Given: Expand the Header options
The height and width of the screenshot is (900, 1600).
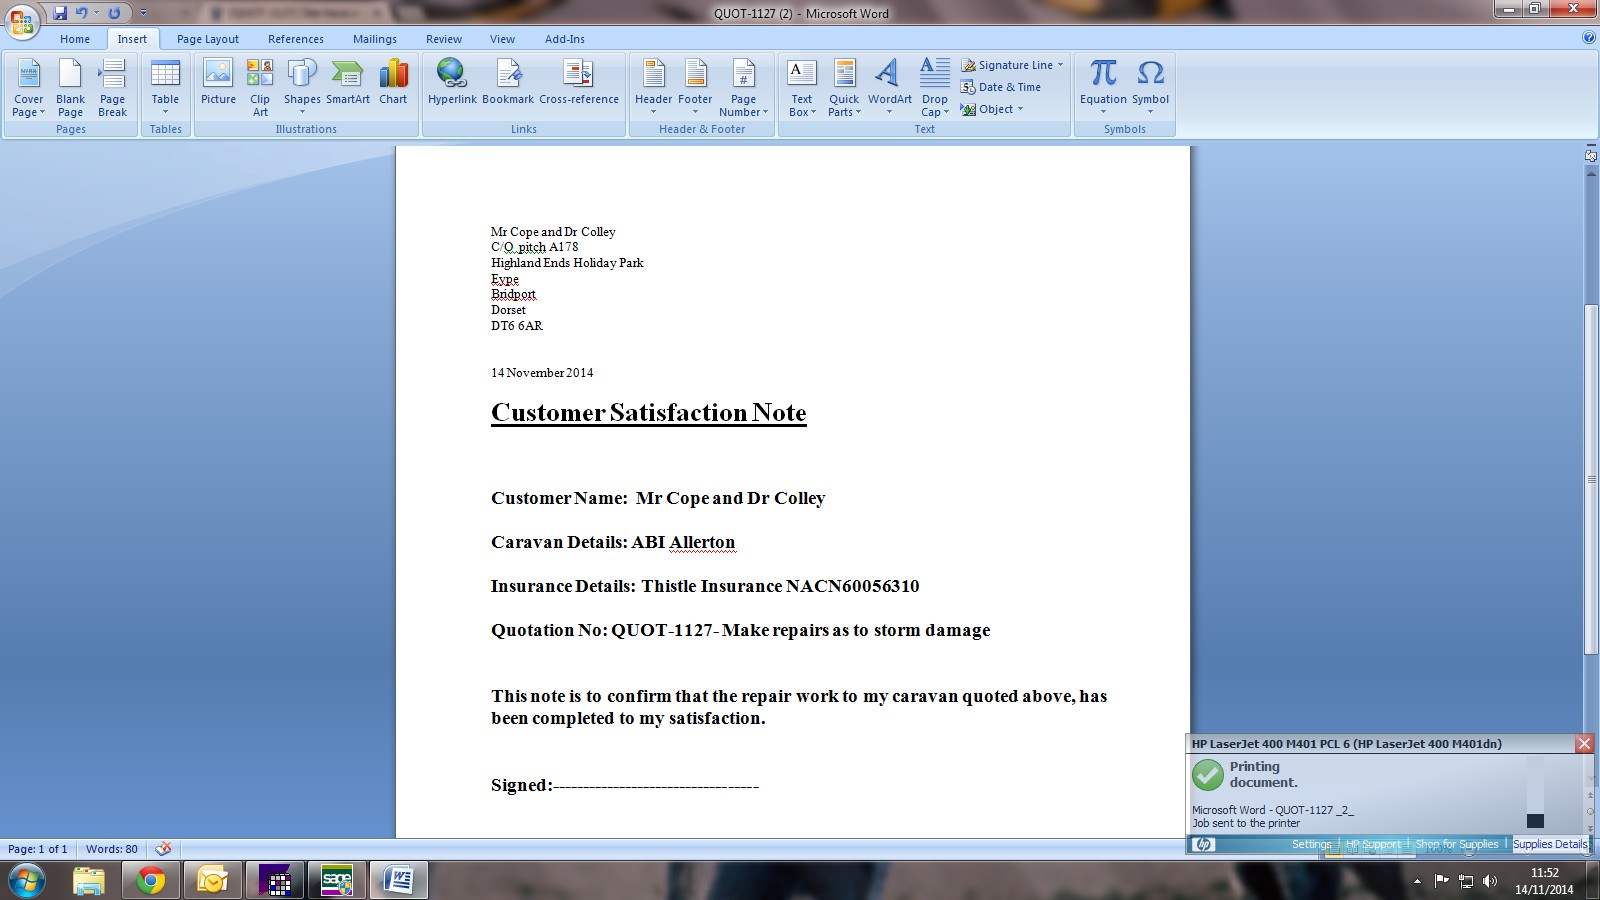Looking at the screenshot, I should pos(653,86).
